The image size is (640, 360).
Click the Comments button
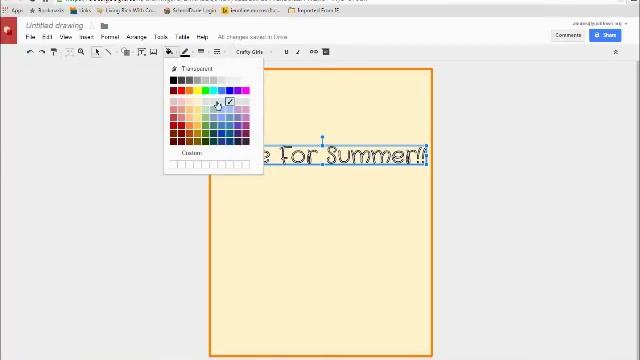pos(568,36)
